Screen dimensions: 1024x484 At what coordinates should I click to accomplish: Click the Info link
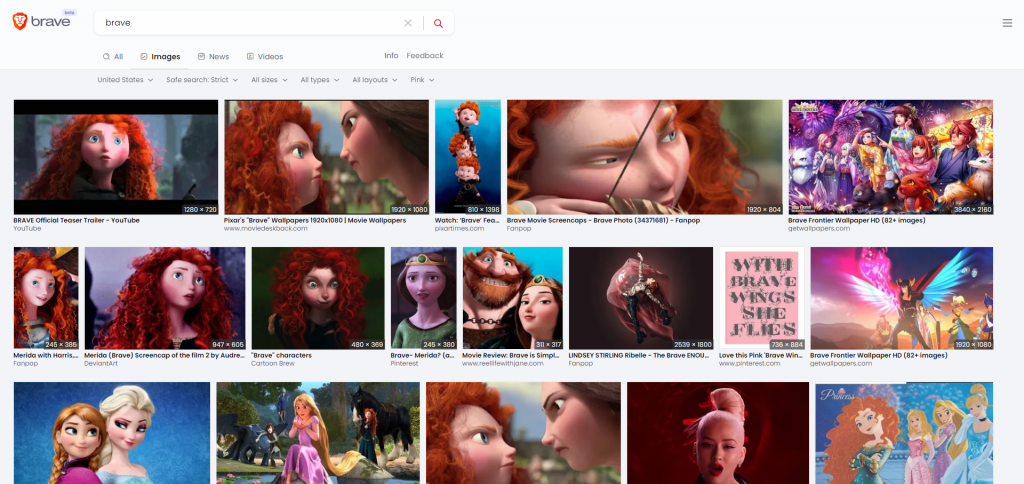(x=391, y=56)
